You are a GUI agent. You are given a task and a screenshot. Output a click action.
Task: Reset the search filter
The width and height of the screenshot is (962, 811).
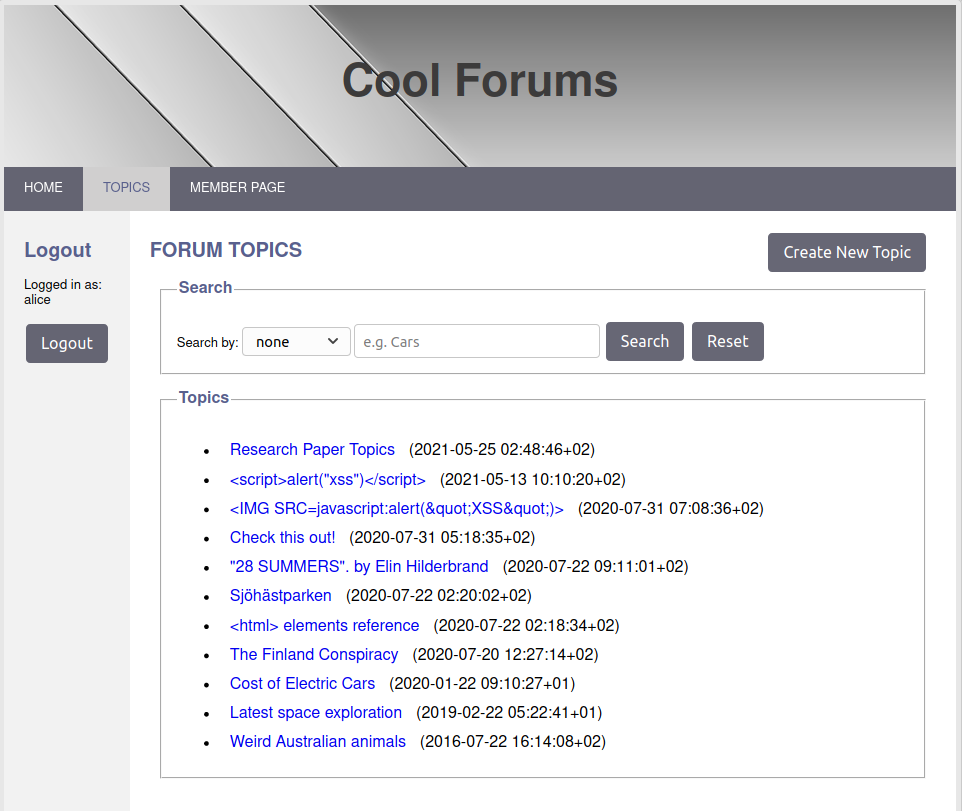pyautogui.click(x=727, y=342)
